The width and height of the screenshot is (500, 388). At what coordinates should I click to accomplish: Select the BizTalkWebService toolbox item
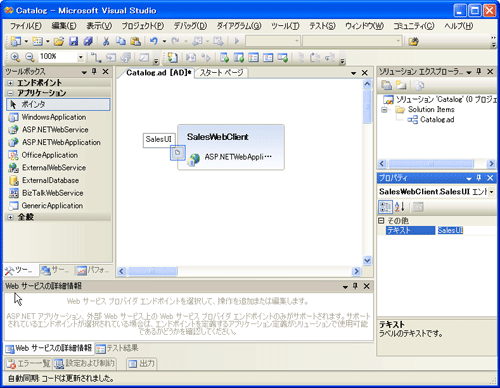pos(58,193)
